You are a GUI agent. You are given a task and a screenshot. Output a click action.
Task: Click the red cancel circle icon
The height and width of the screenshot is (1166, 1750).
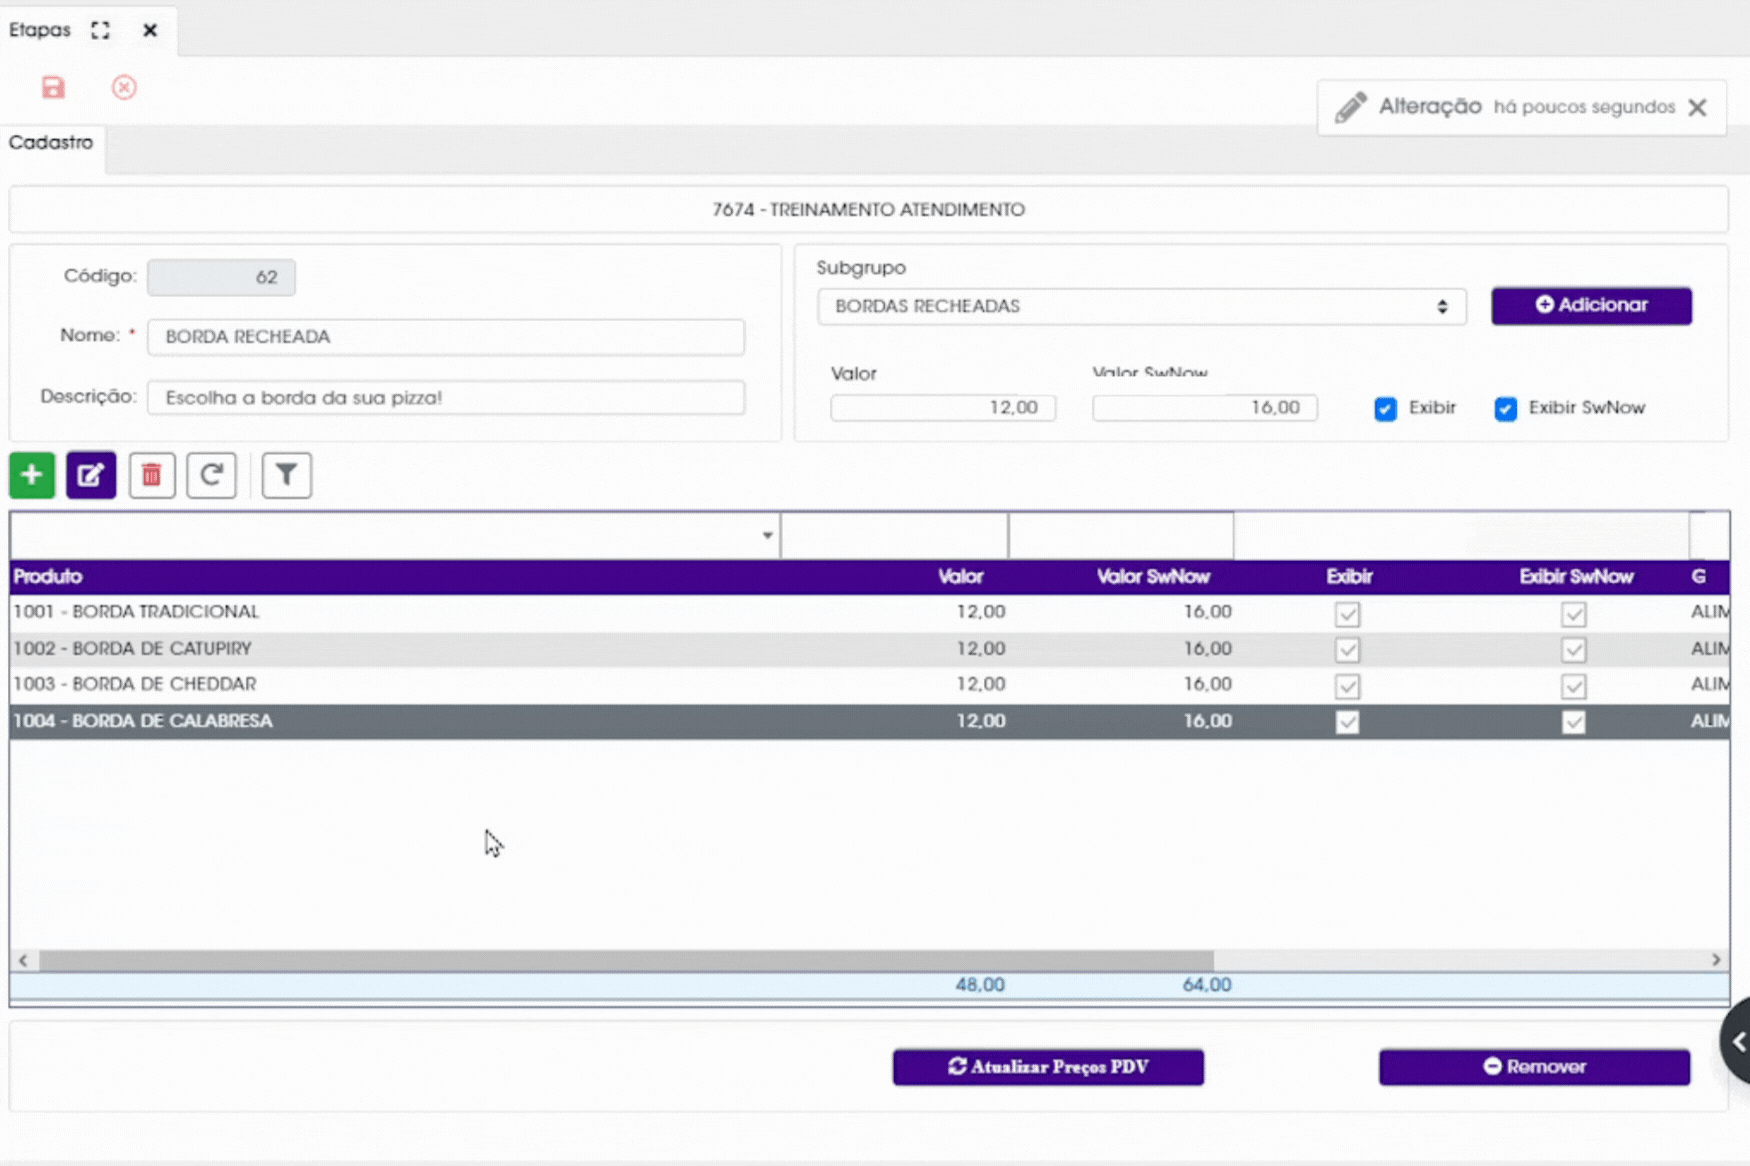click(124, 88)
